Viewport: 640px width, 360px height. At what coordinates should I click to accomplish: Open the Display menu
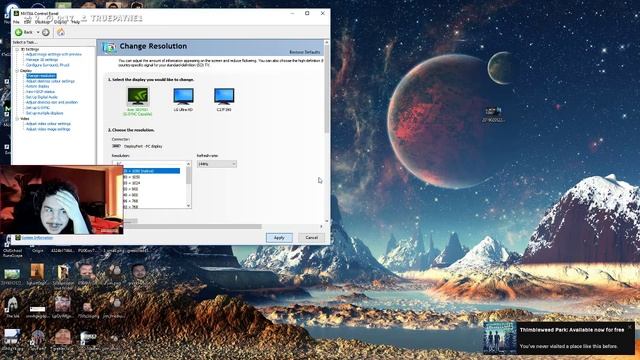pyautogui.click(x=60, y=22)
